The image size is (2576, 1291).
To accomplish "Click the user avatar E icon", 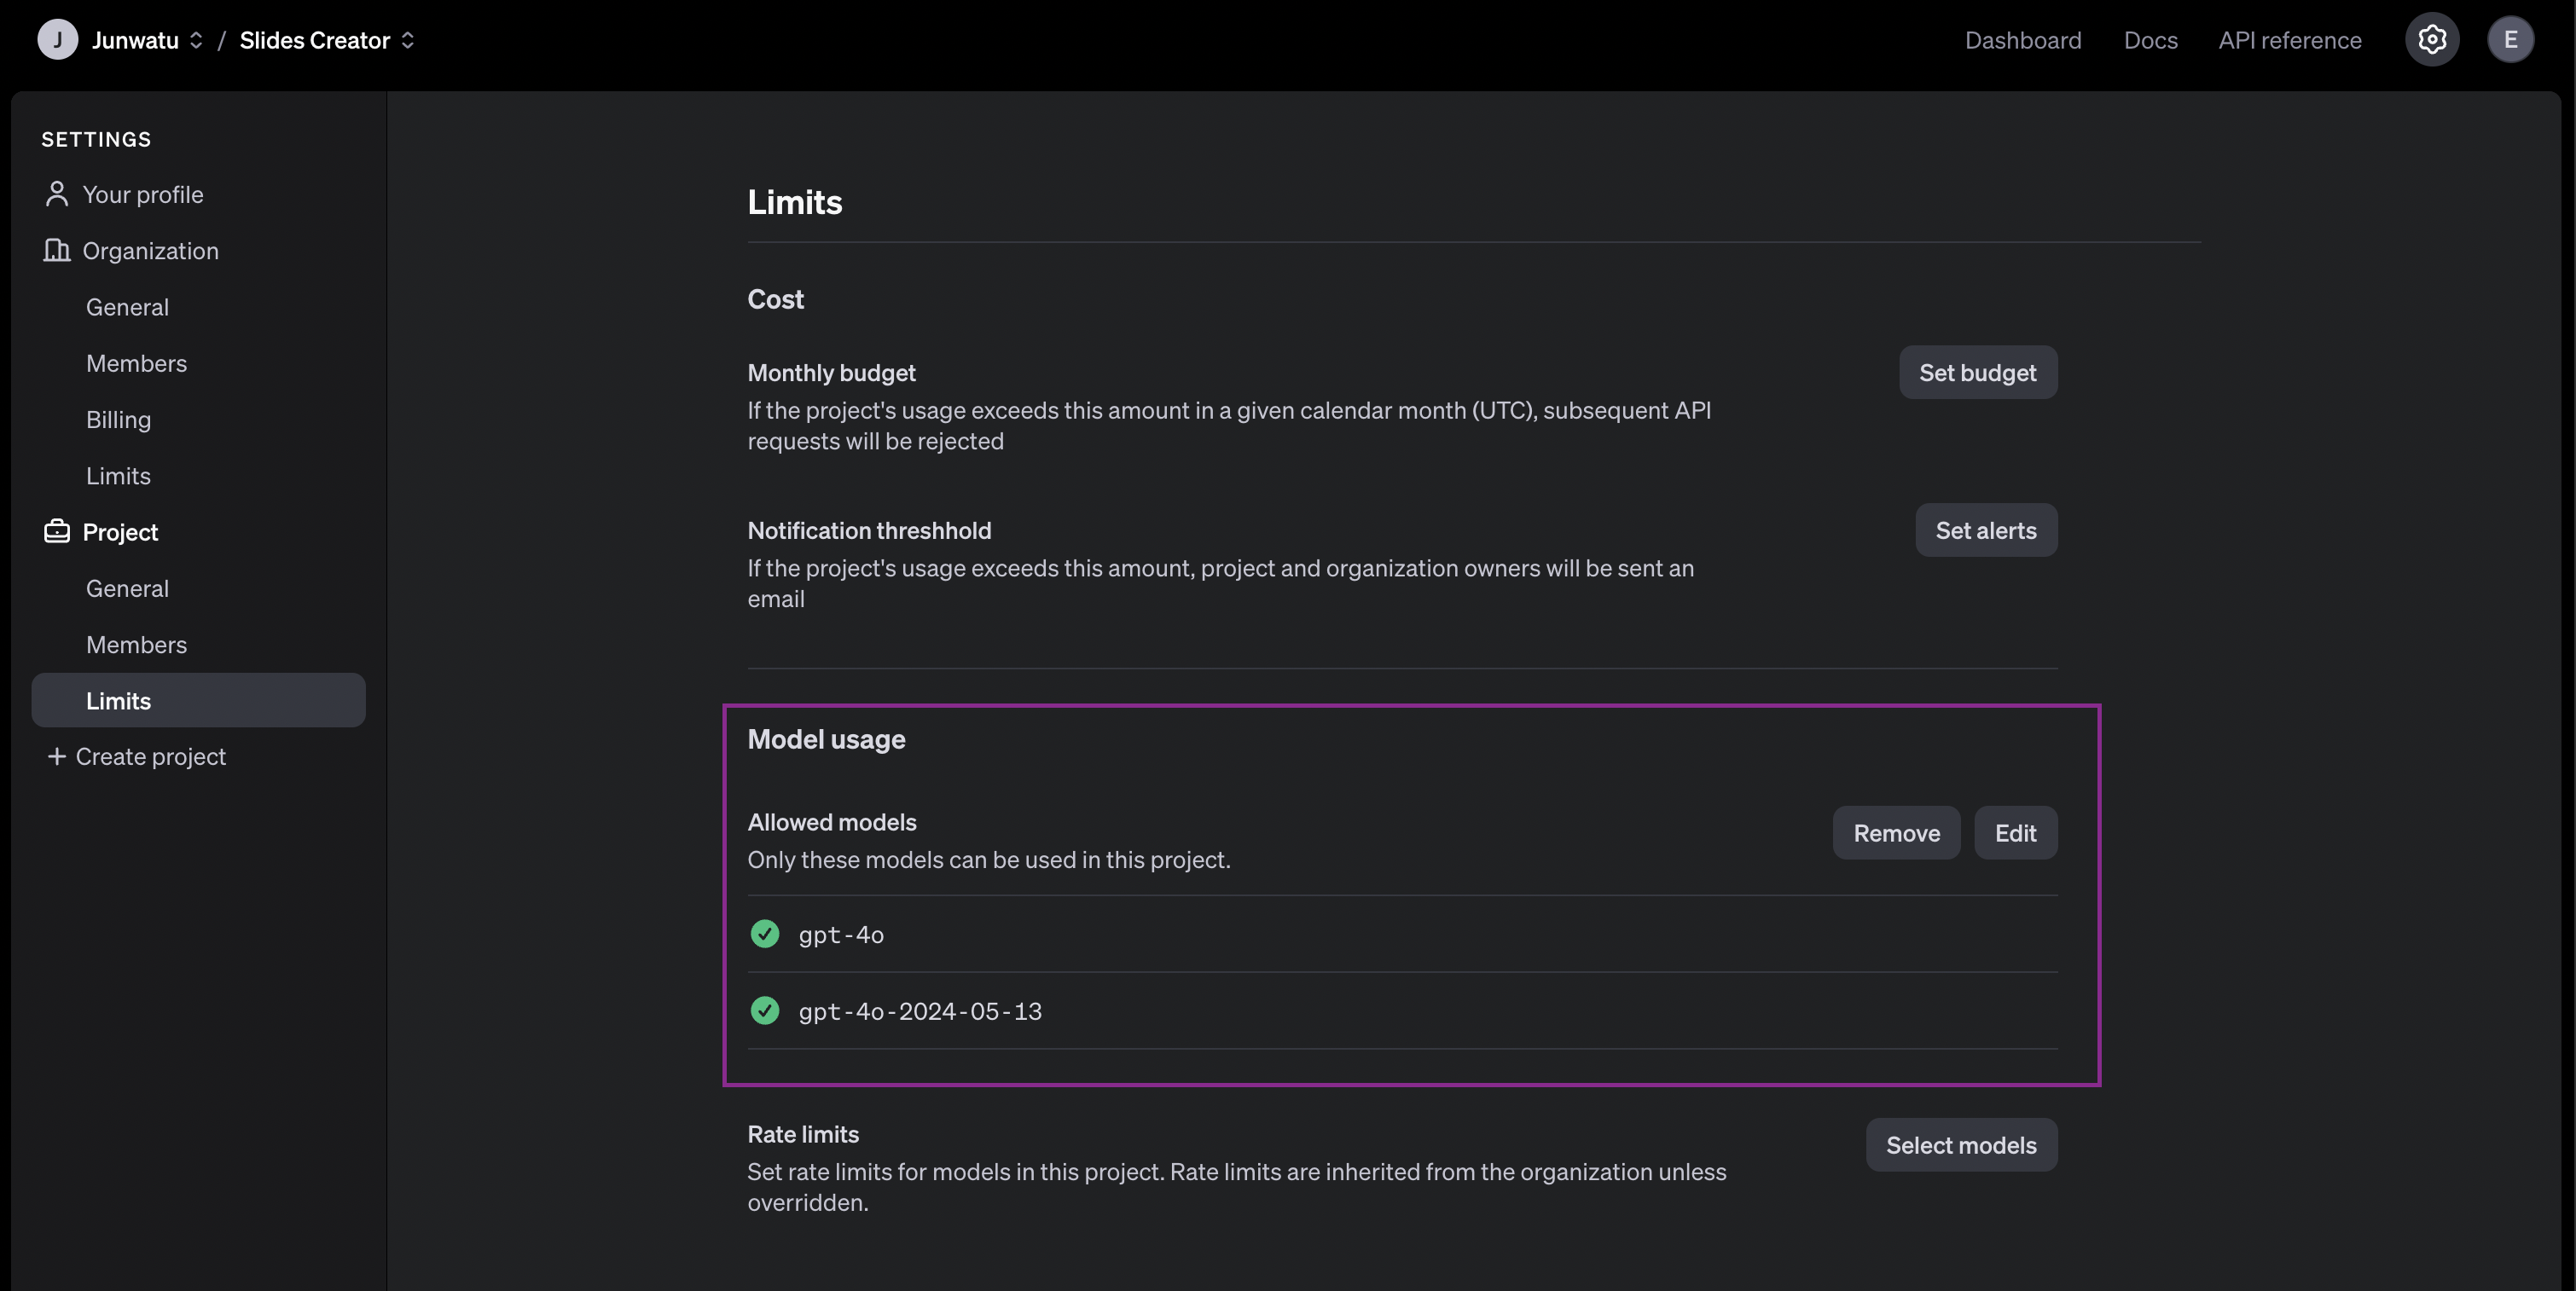I will (2509, 40).
